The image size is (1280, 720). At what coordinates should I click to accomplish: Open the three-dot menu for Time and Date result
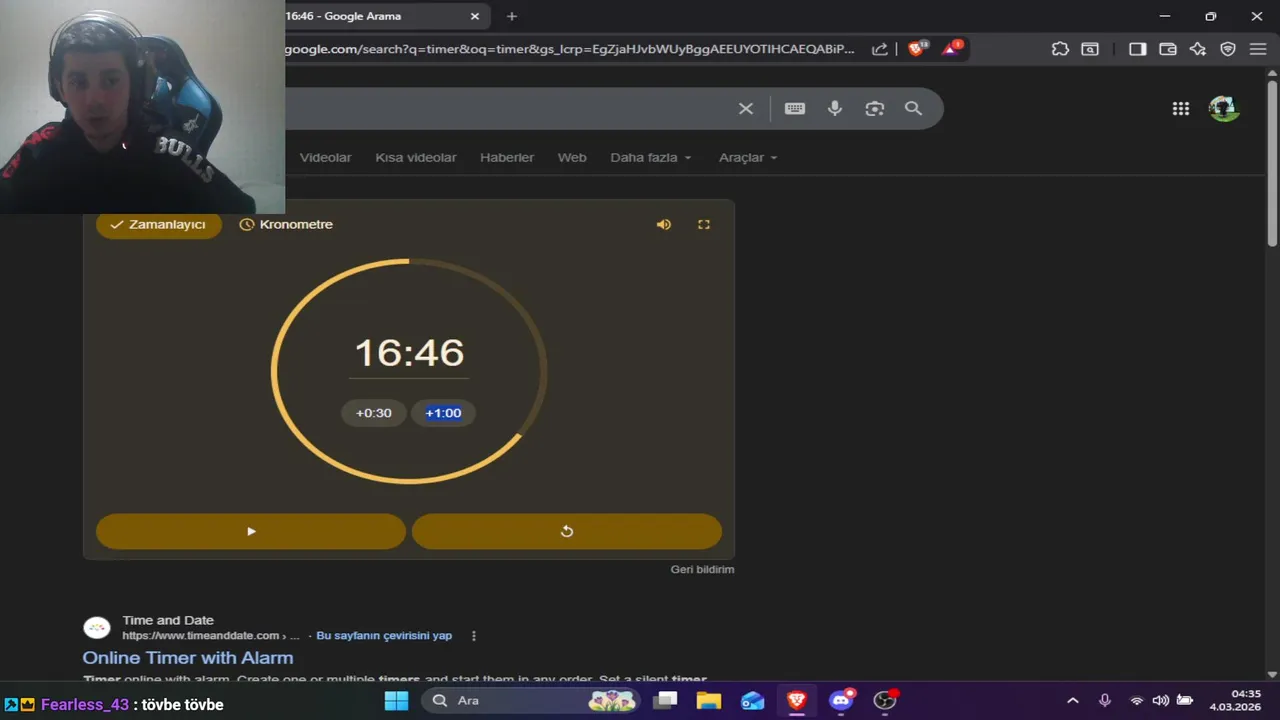[x=474, y=636]
